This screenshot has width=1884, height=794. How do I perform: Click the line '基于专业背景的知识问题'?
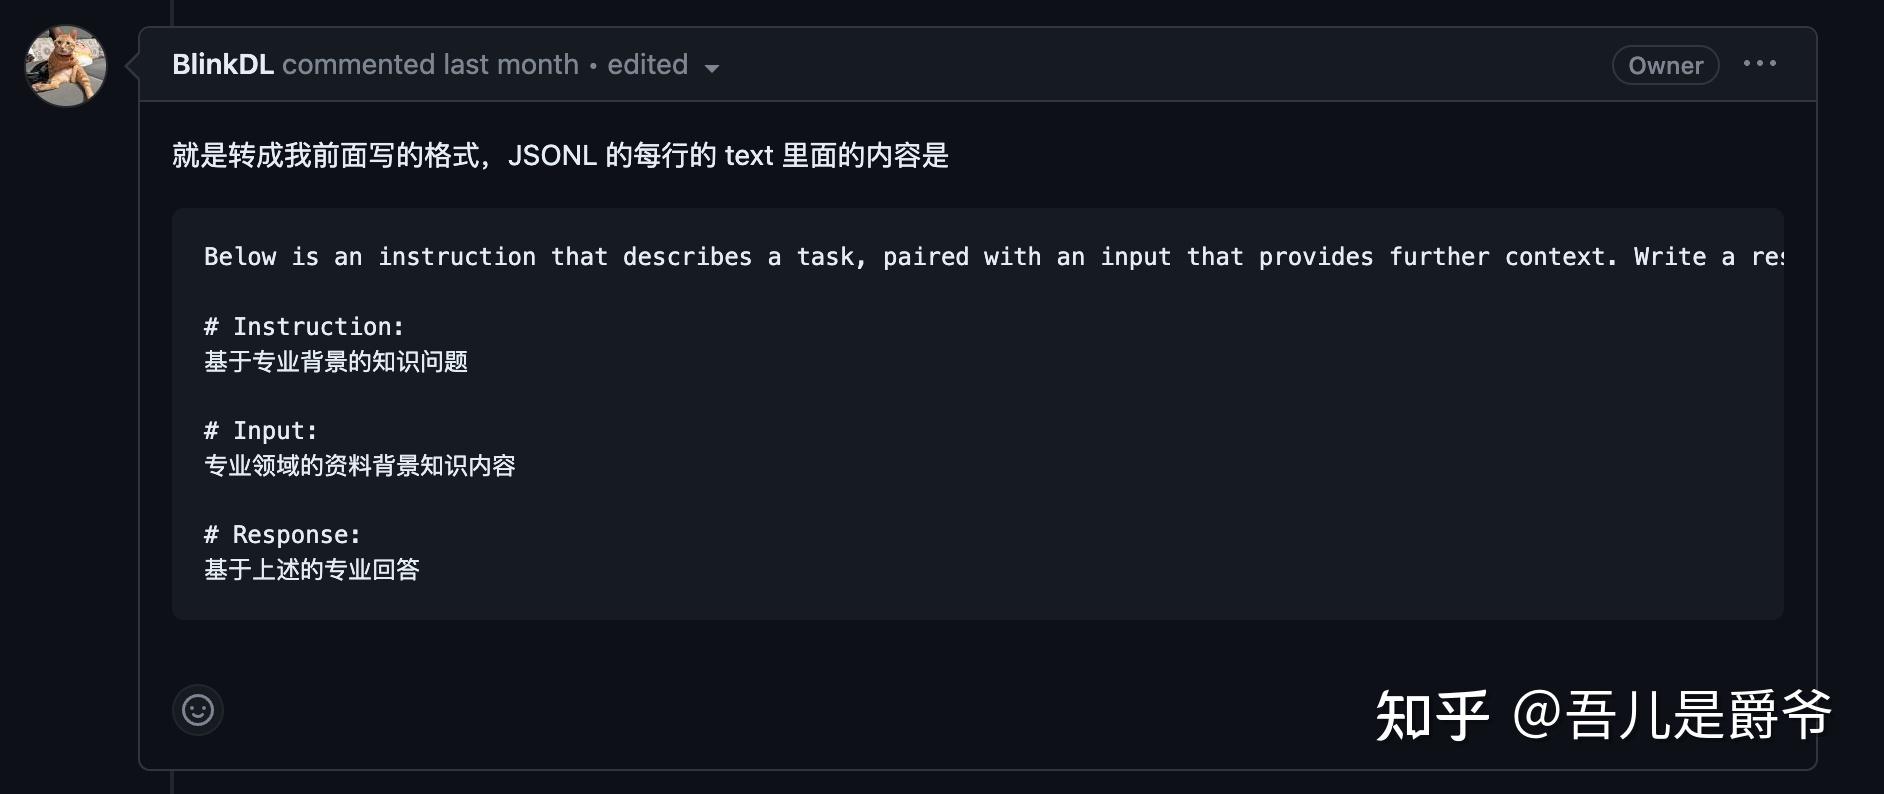pos(336,362)
